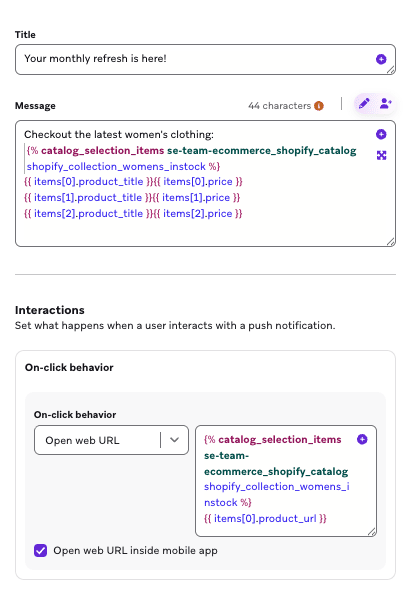Click inside the Message text area
Image resolution: width=414 pixels, height=592 pixels.
click(205, 183)
